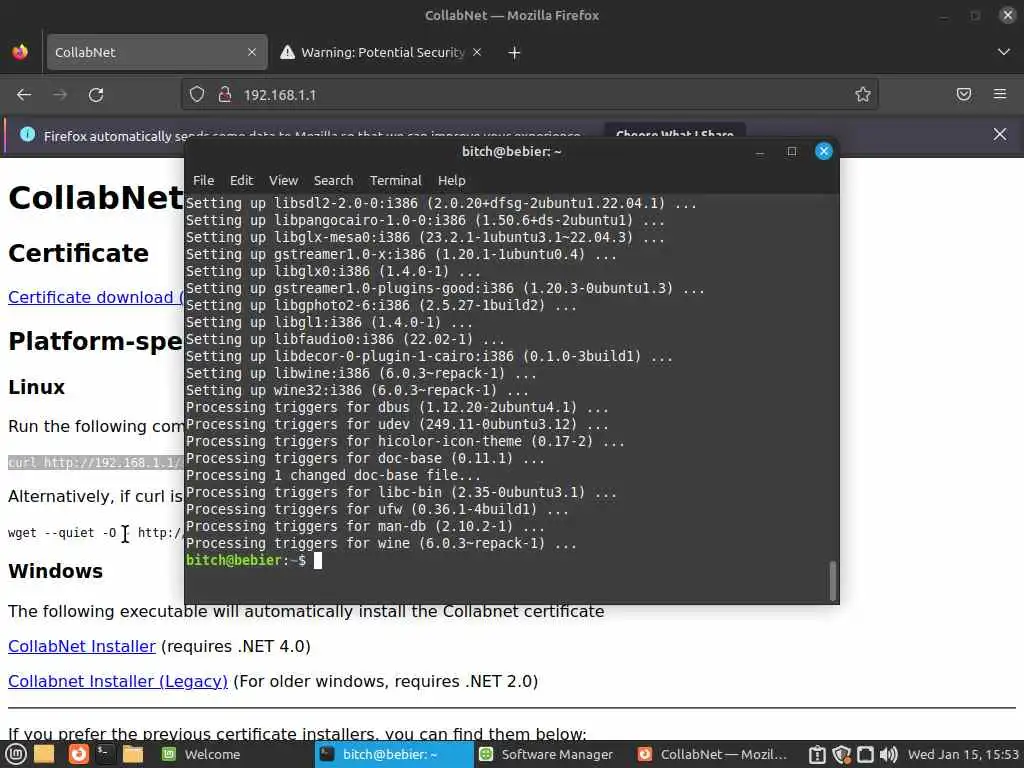
Task: Open the Firefox hamburger application menu
Action: point(1000,94)
